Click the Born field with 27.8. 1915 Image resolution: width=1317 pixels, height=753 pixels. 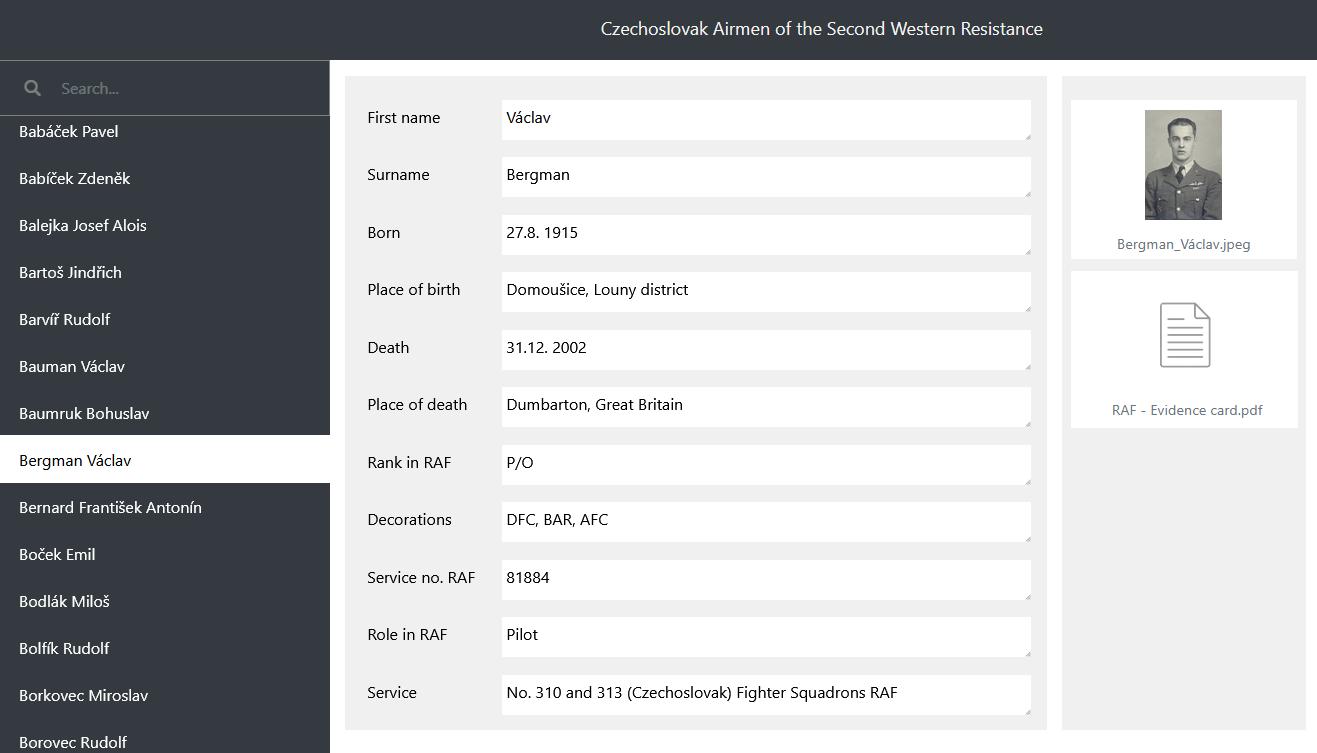click(766, 235)
